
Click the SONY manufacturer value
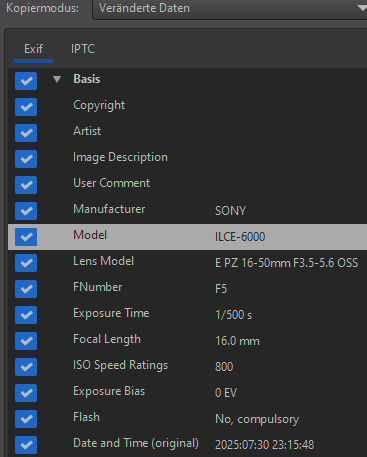tap(230, 211)
